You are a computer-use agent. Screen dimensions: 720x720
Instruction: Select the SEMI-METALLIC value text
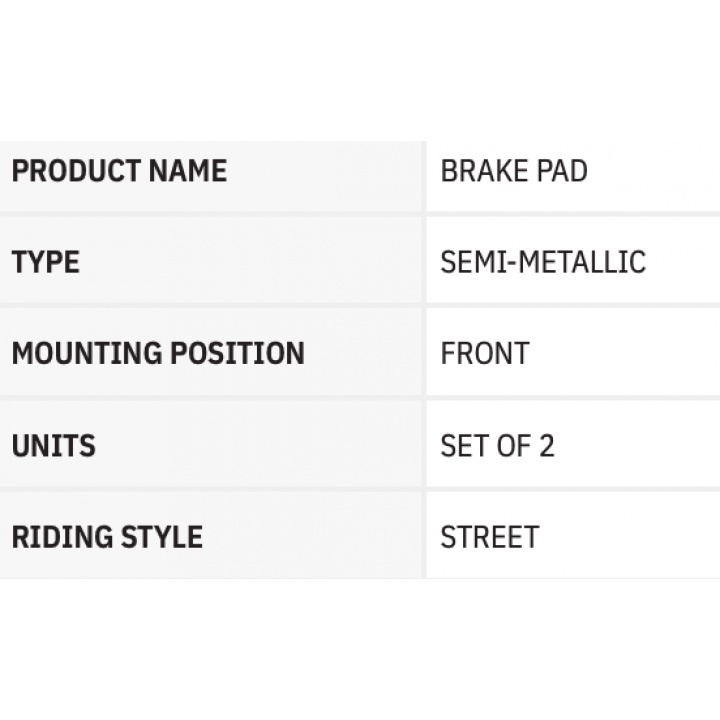tap(543, 262)
